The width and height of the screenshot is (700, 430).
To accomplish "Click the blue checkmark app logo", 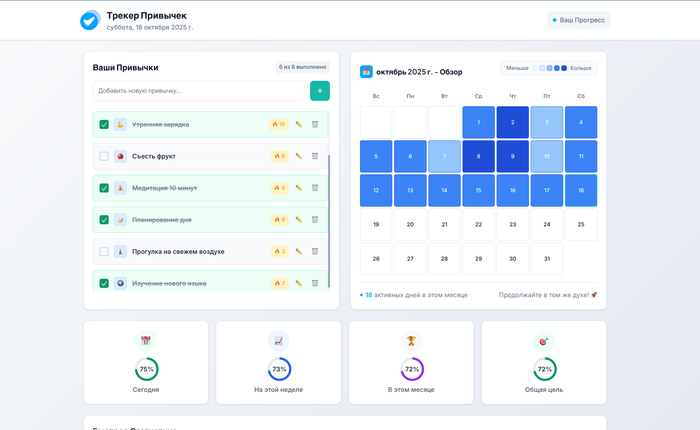I will 89,20.
